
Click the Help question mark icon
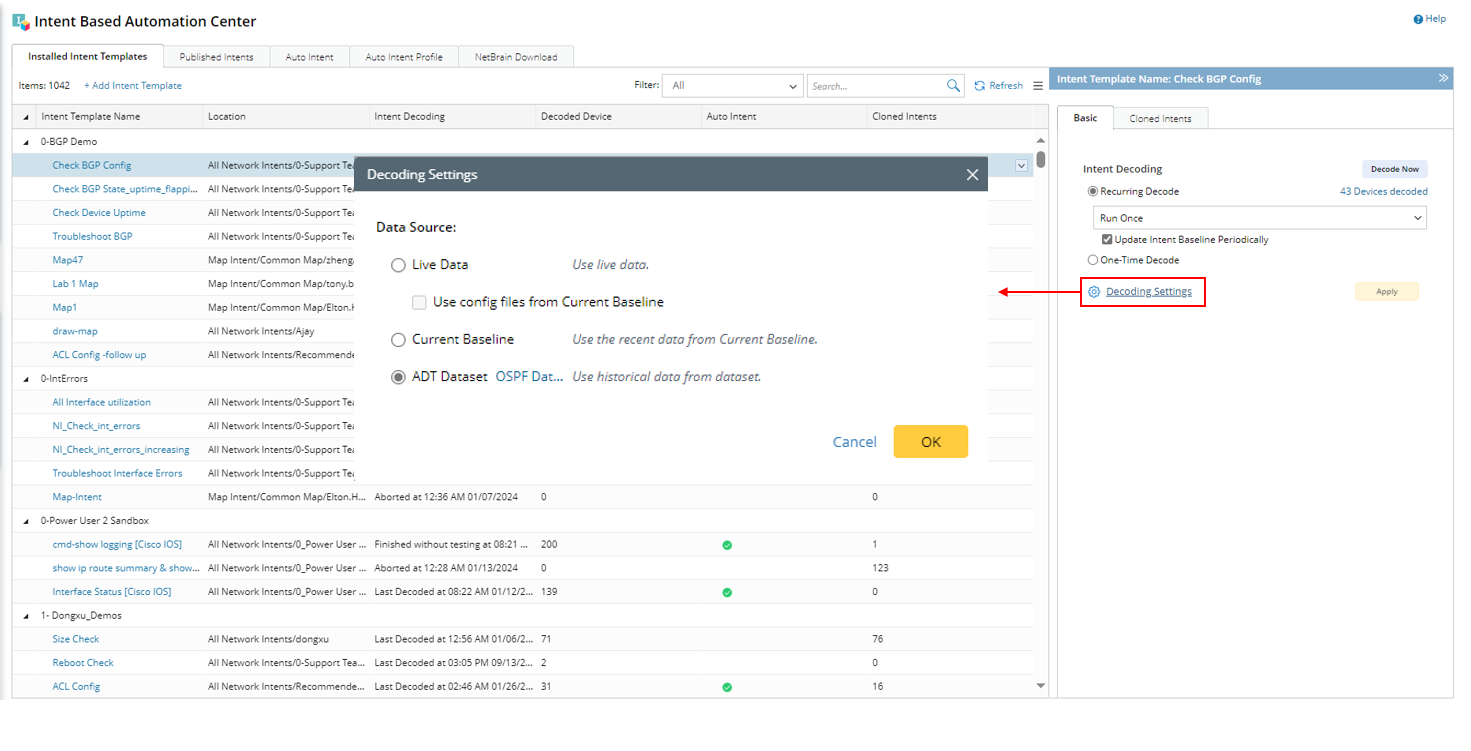(x=1418, y=19)
